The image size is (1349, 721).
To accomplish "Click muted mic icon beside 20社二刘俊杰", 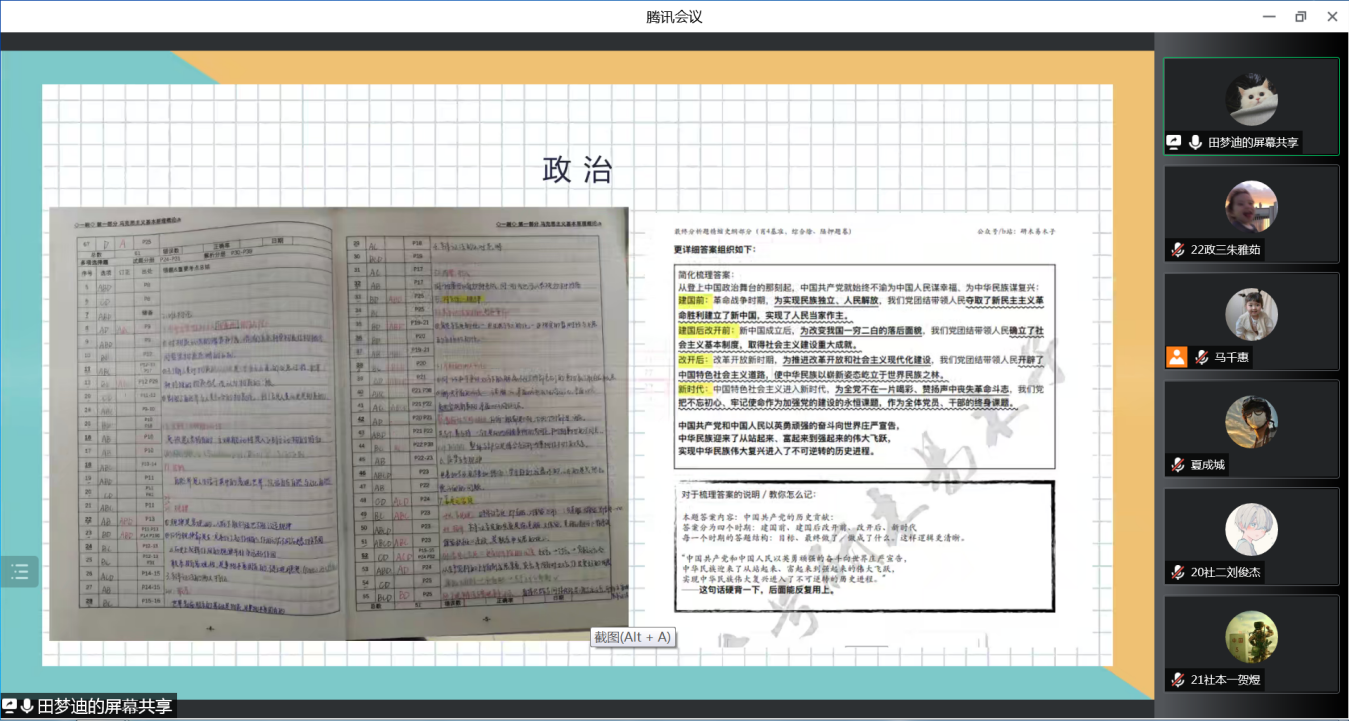I will [1179, 573].
